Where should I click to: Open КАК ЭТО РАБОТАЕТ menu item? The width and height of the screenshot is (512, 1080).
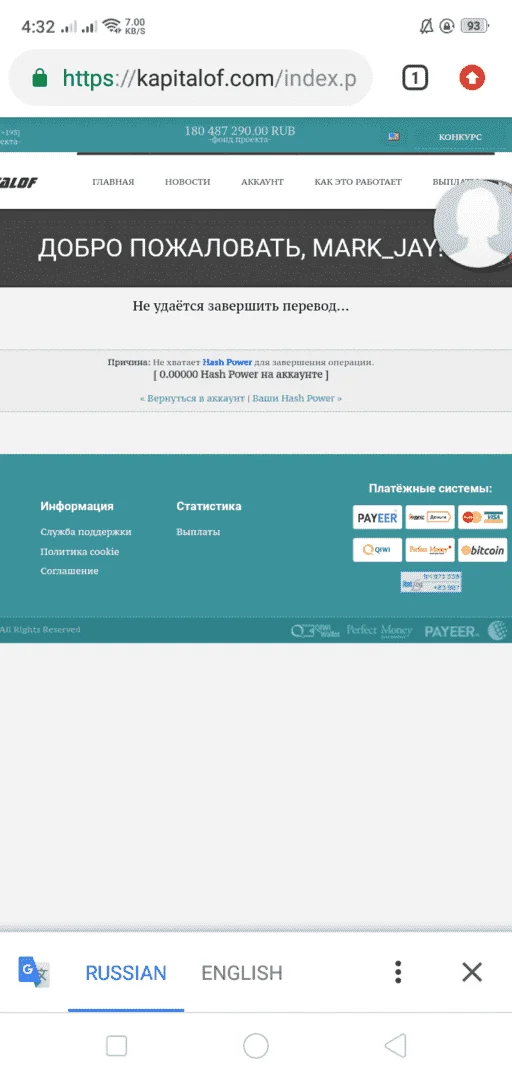click(x=358, y=182)
